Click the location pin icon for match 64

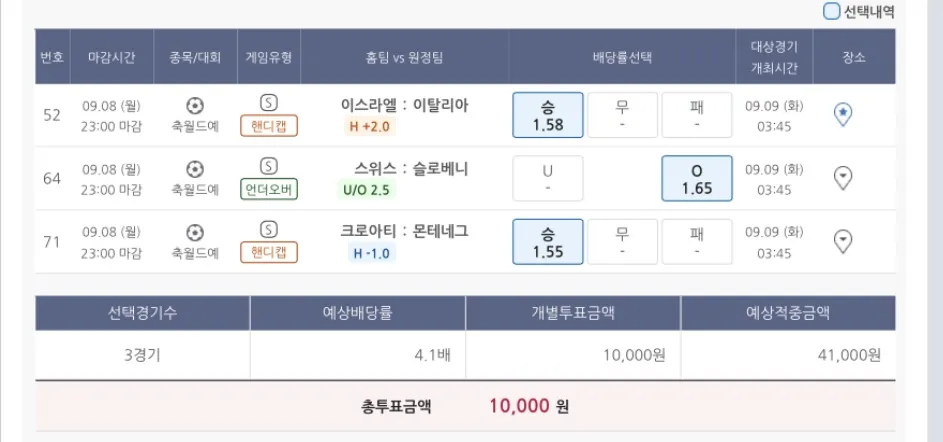[843, 178]
